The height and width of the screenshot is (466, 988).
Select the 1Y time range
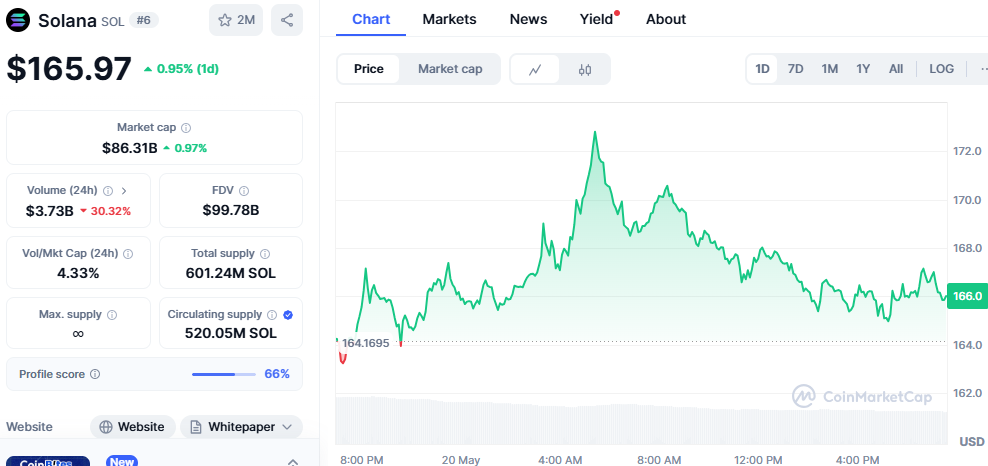pyautogui.click(x=863, y=69)
